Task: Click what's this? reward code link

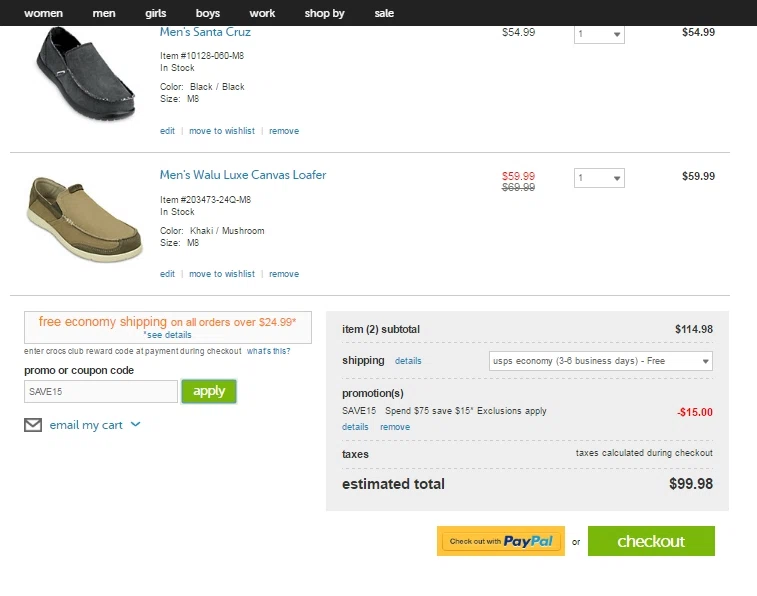Action: click(x=268, y=351)
